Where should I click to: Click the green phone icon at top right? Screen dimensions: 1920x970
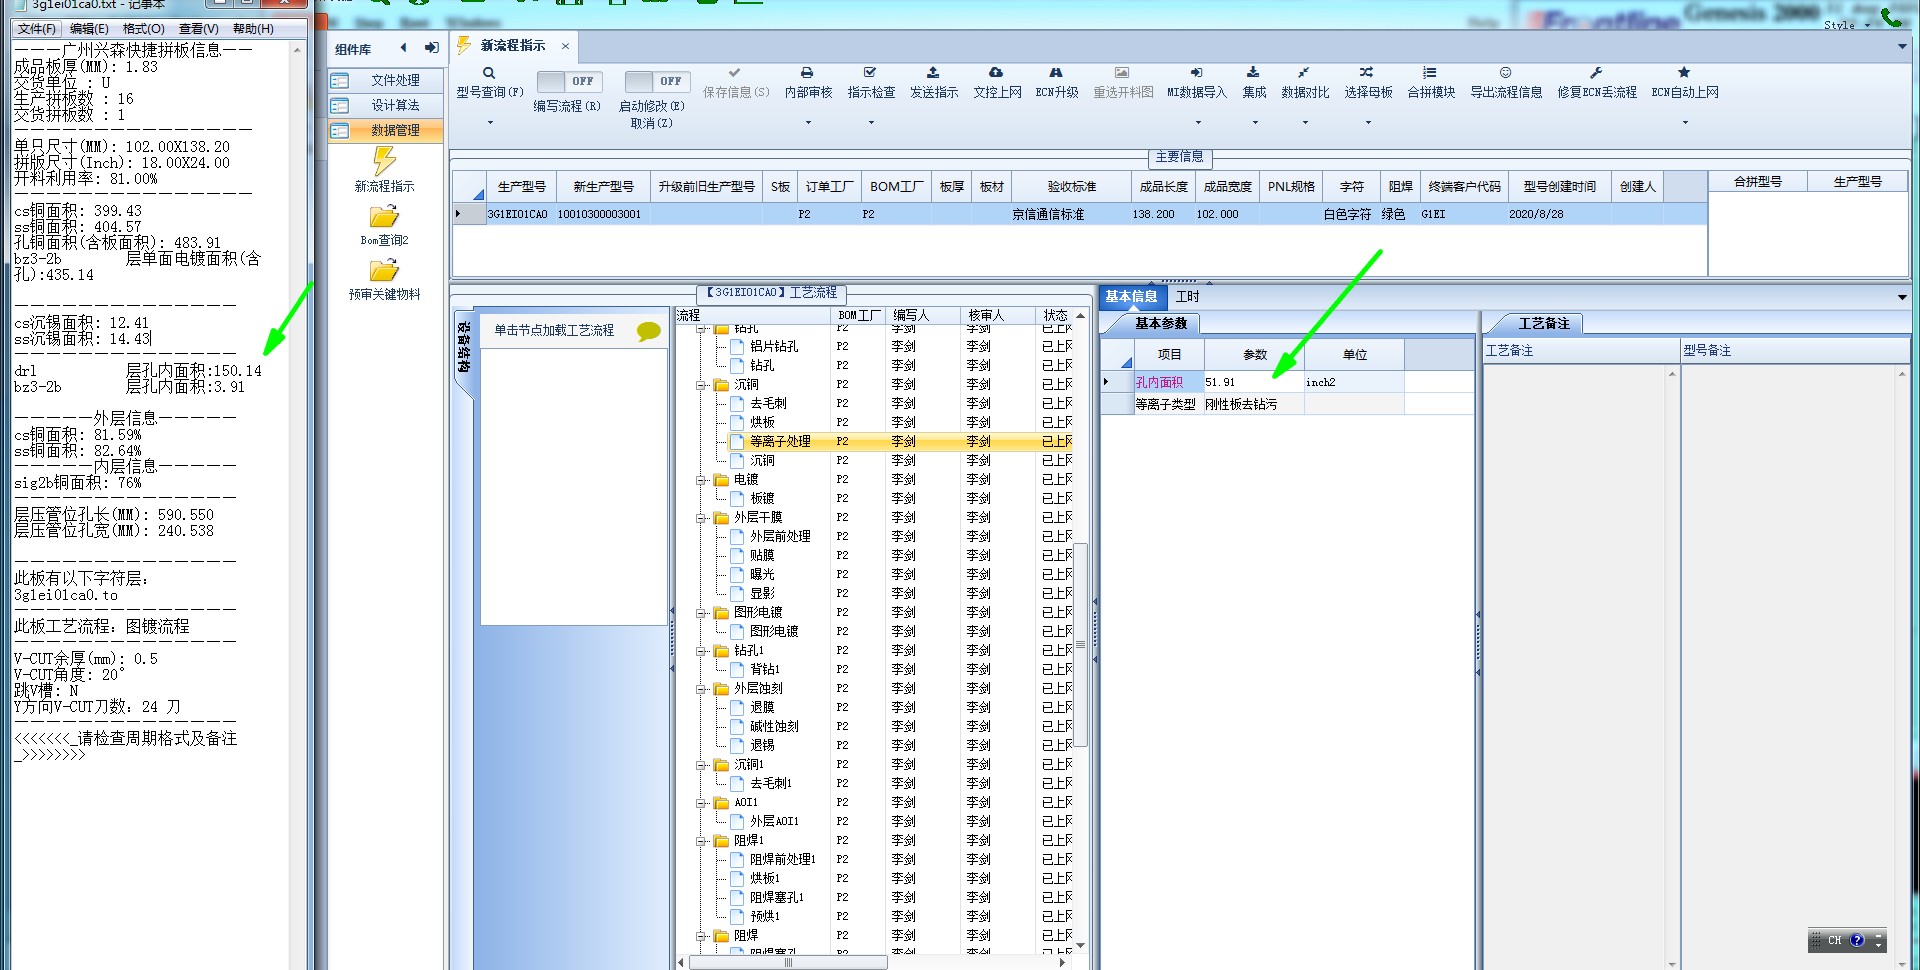1892,17
